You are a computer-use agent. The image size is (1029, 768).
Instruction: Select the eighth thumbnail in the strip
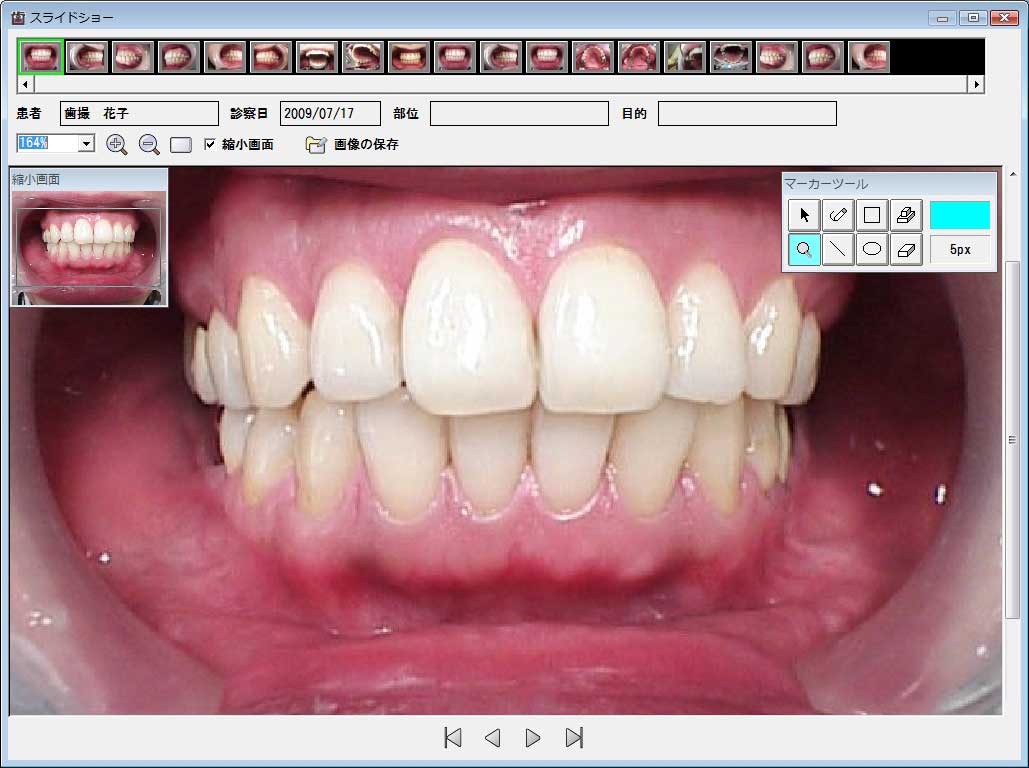[x=362, y=56]
